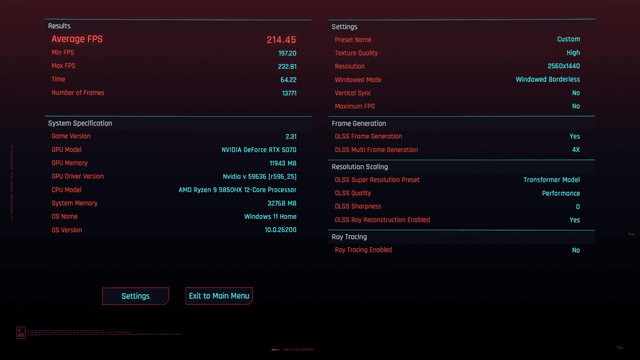Select the DLSS Quality Performance value
This screenshot has height=360, width=640.
[x=561, y=193]
